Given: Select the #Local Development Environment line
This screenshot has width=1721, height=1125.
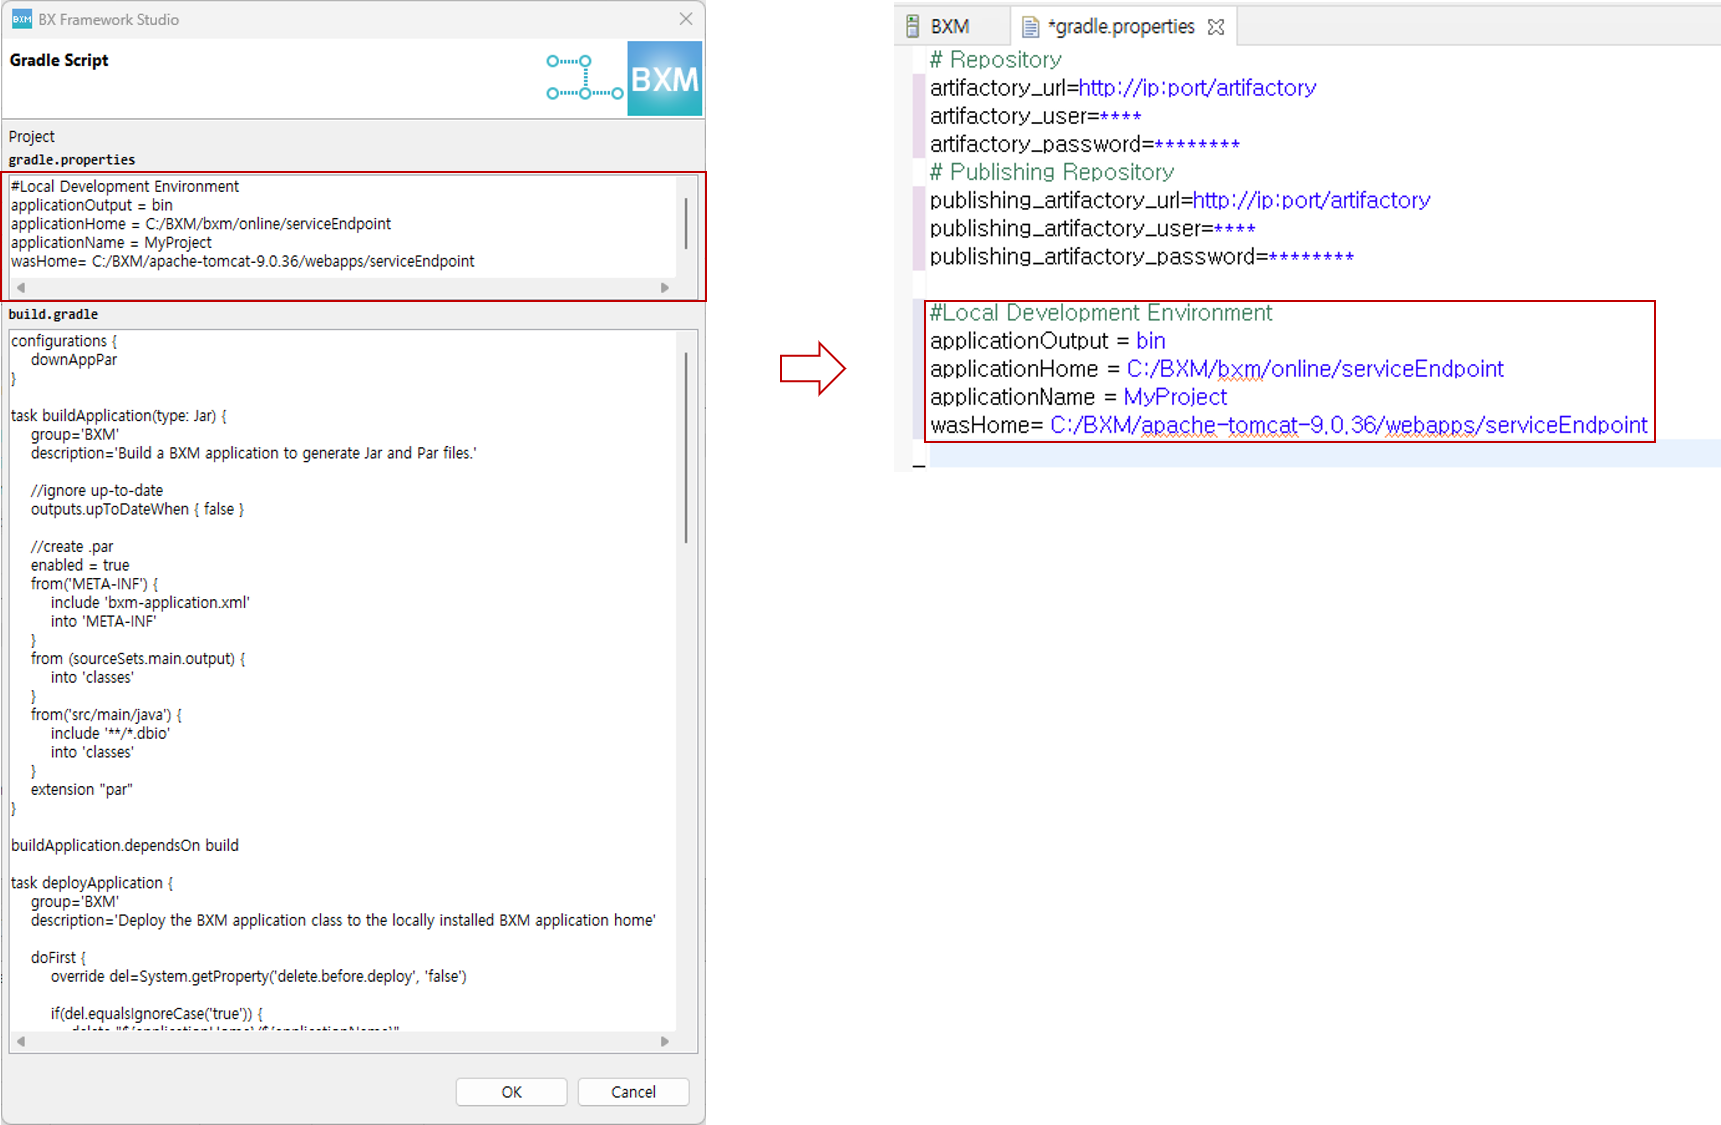Looking at the screenshot, I should [1100, 312].
